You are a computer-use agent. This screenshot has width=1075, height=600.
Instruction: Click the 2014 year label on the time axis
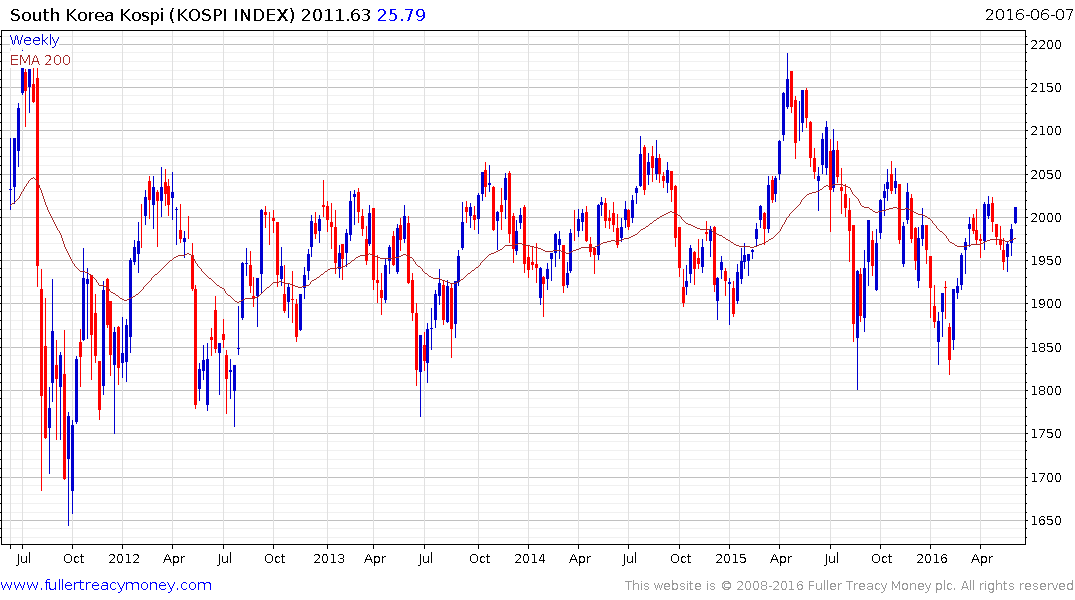[x=530, y=558]
